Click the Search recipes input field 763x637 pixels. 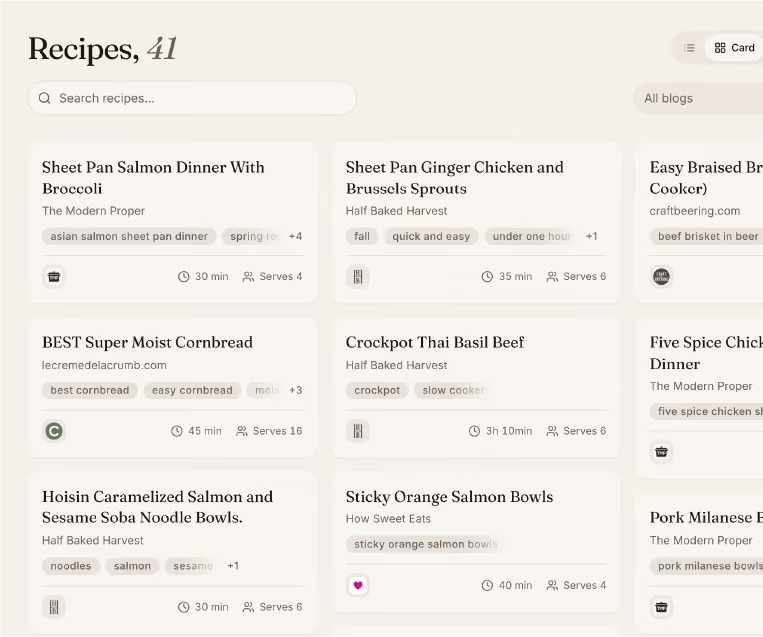[192, 98]
